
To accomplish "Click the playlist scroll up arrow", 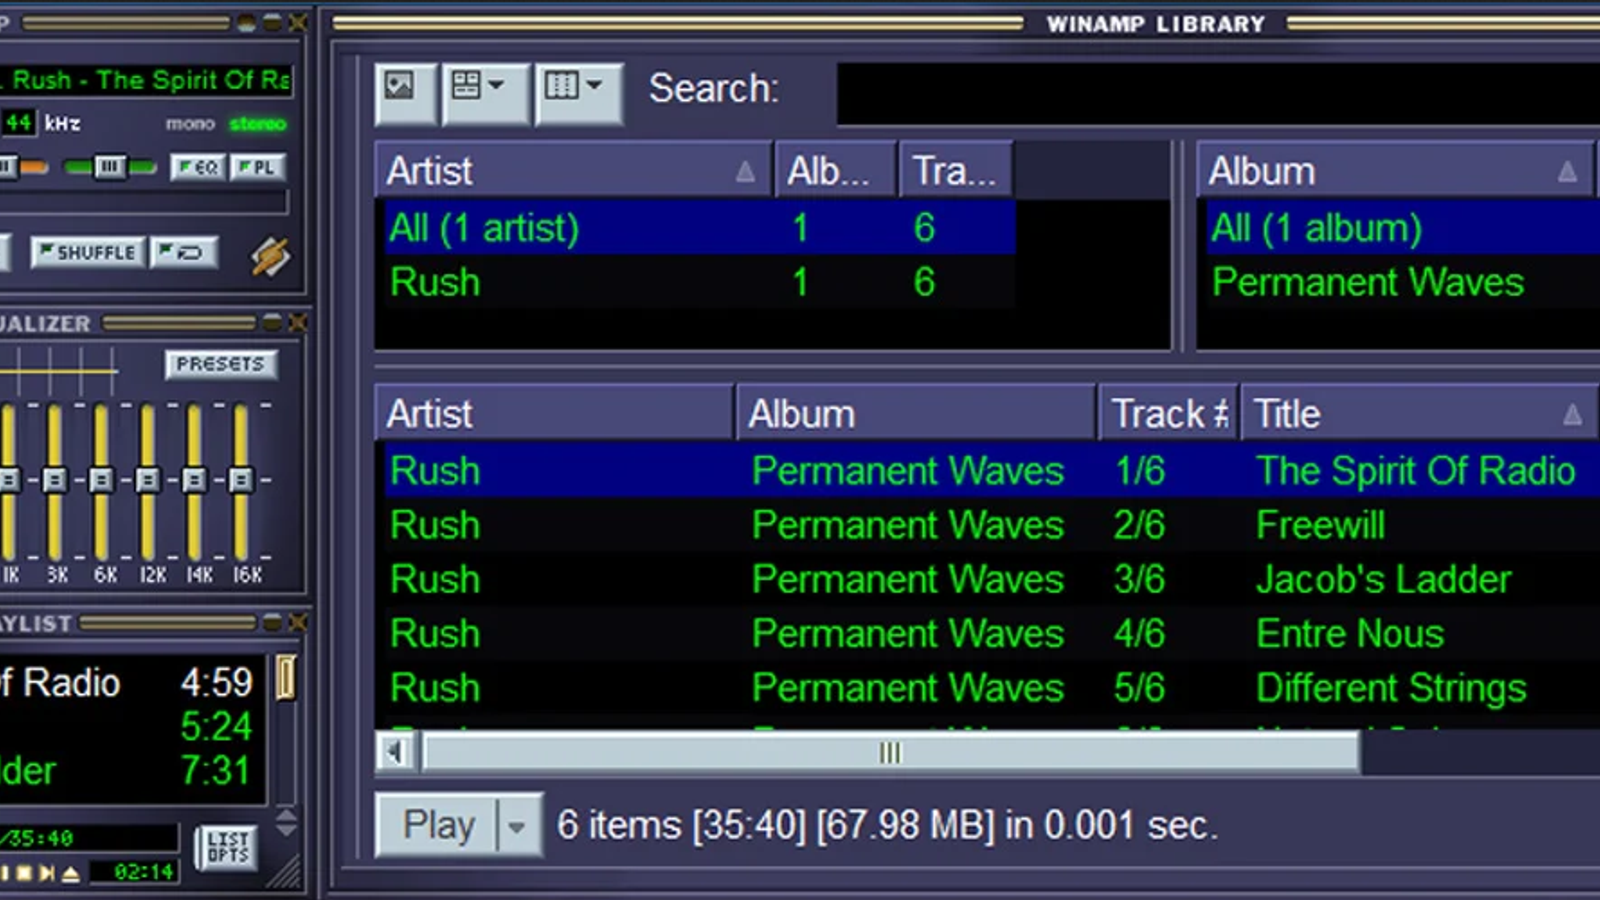I will click(x=286, y=816).
